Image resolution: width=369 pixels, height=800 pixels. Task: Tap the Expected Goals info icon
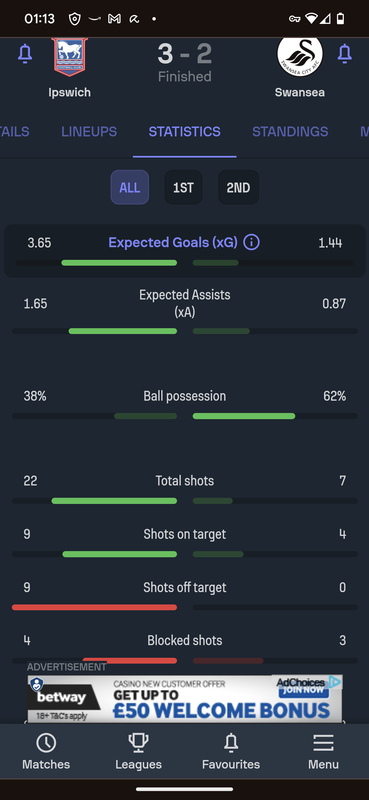(251, 242)
